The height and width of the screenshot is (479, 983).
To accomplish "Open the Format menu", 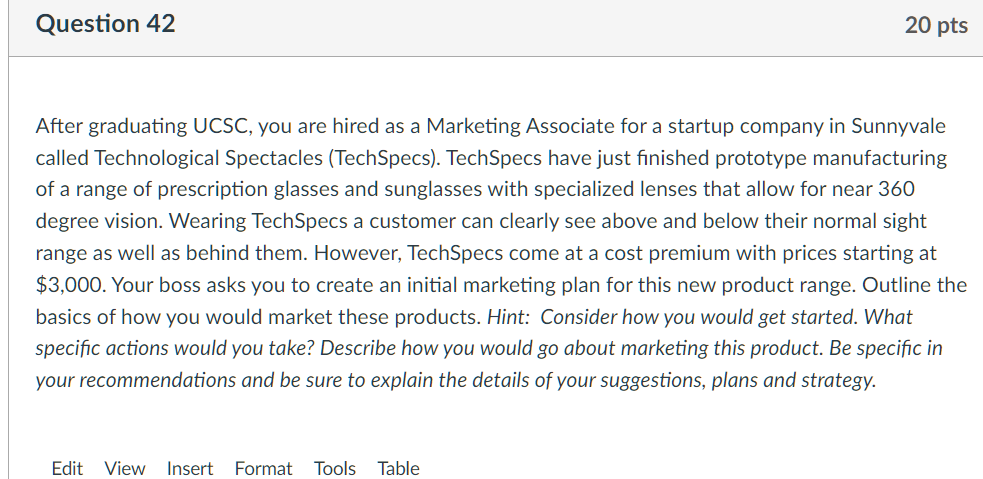I will (264, 468).
